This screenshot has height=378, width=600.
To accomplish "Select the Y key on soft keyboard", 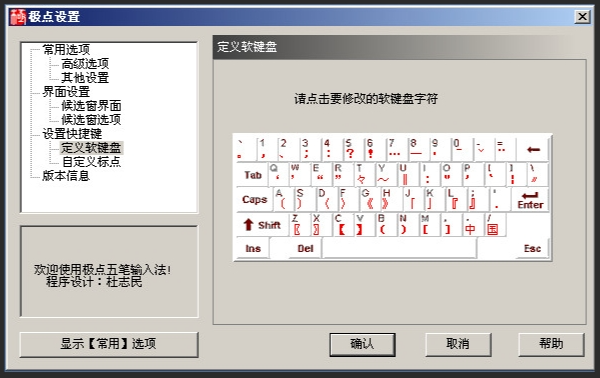I will pos(387,175).
